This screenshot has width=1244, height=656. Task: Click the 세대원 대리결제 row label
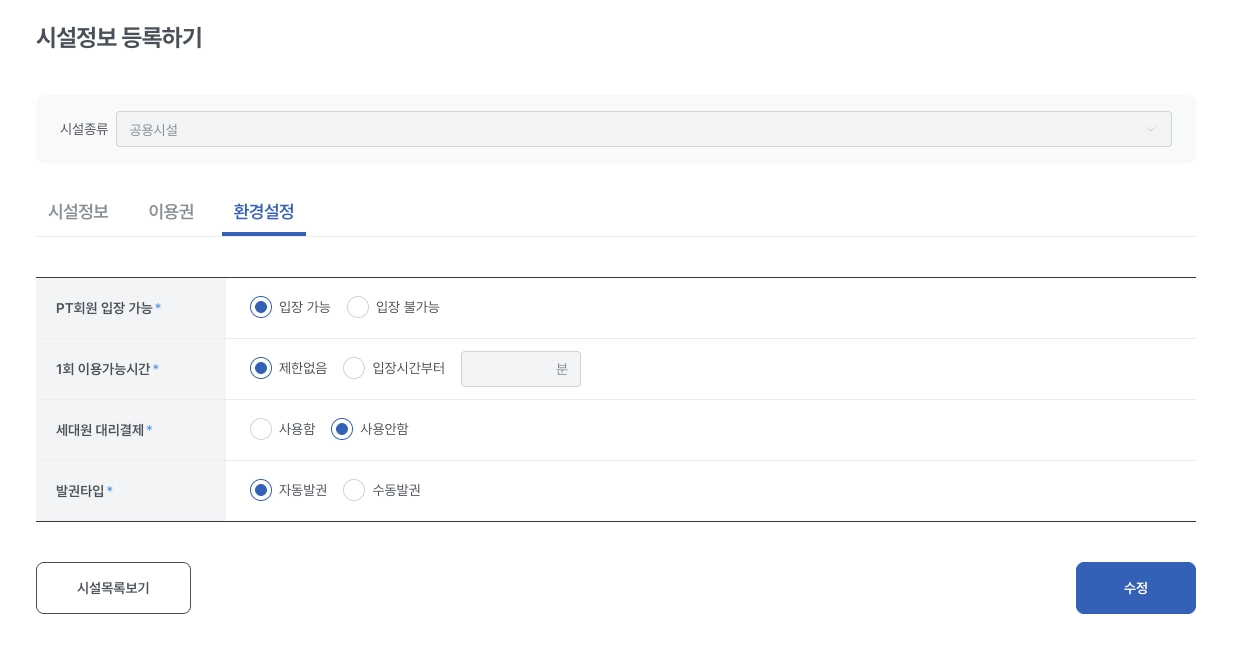(x=100, y=430)
